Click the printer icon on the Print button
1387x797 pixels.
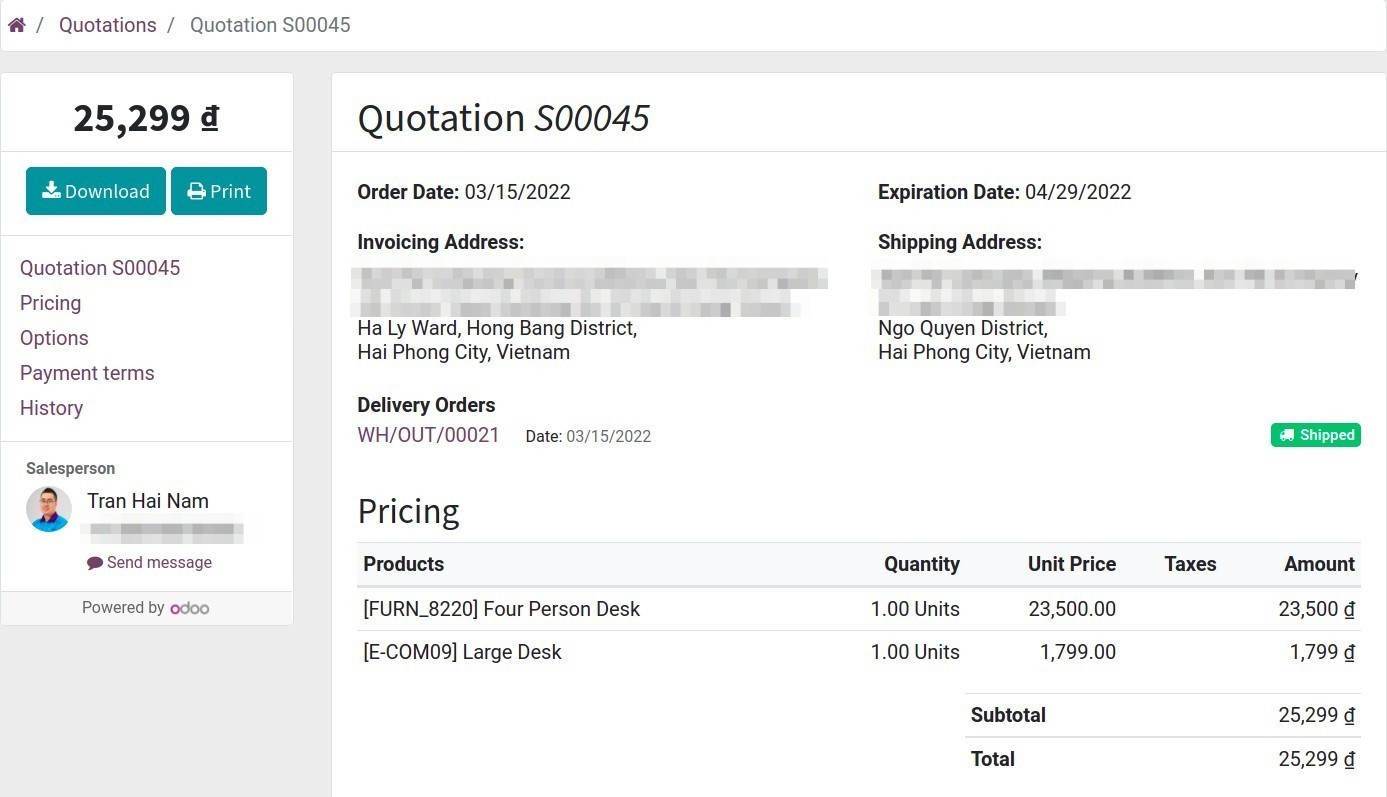pyautogui.click(x=196, y=191)
